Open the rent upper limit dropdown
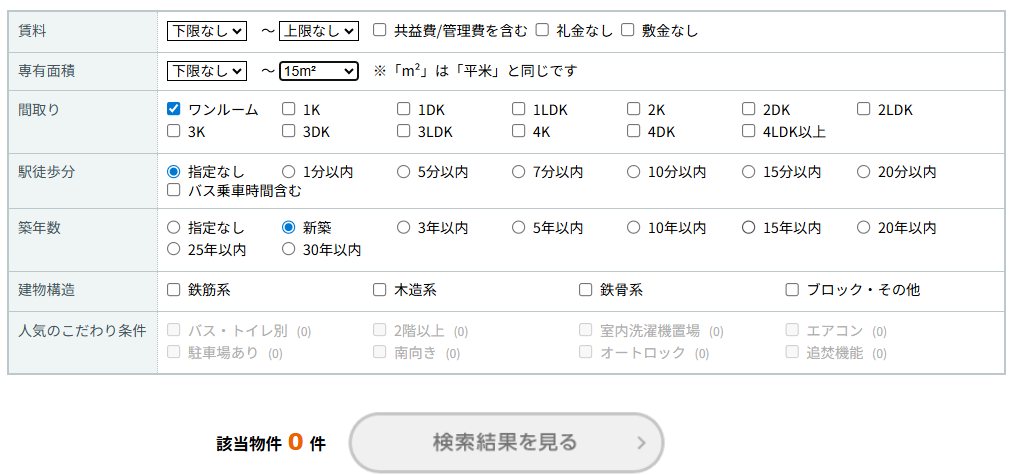 click(x=318, y=31)
